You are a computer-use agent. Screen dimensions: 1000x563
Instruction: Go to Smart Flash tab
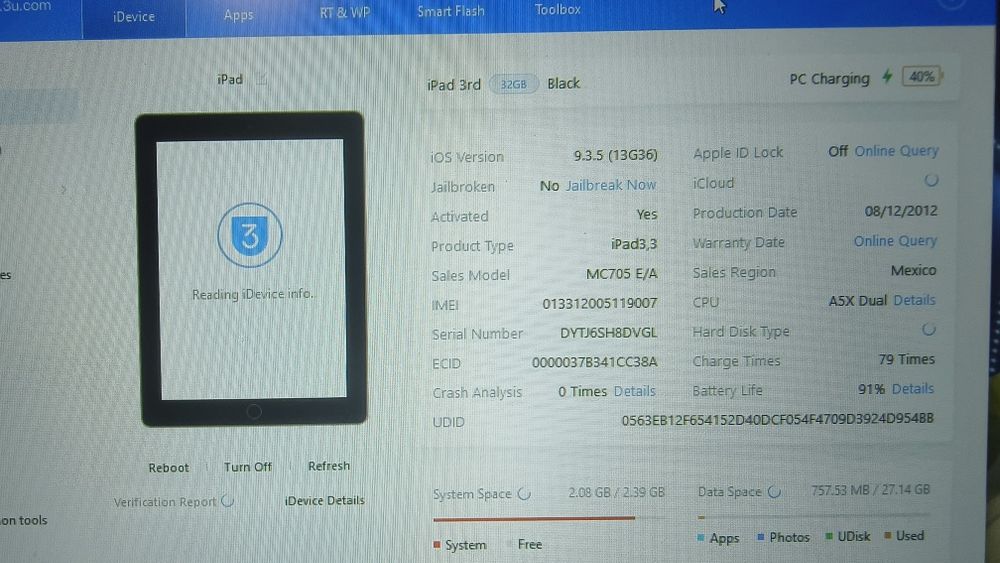[451, 11]
